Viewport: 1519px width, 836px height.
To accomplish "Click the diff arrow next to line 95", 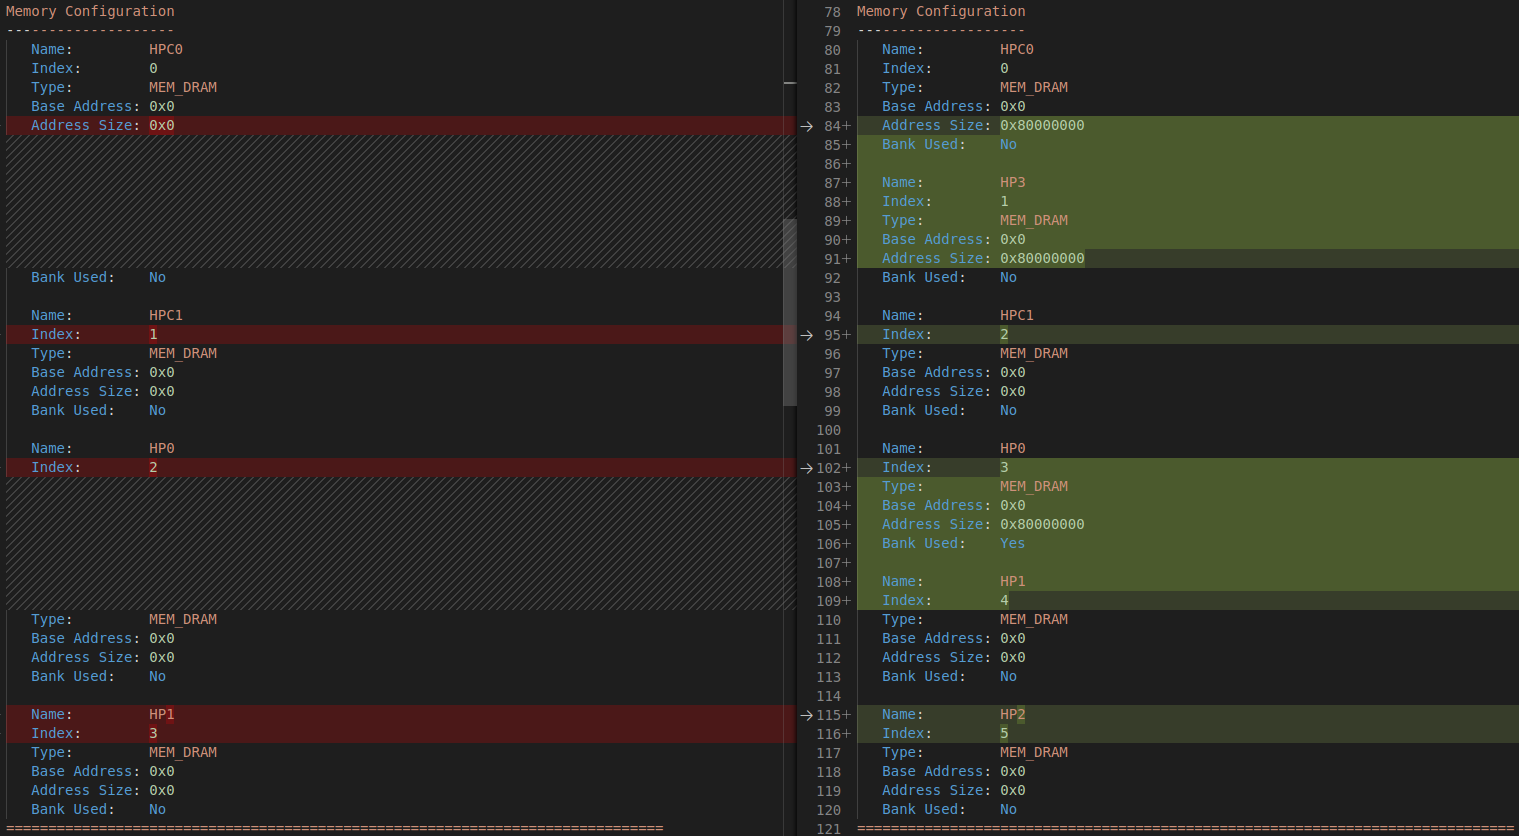I will (x=807, y=334).
